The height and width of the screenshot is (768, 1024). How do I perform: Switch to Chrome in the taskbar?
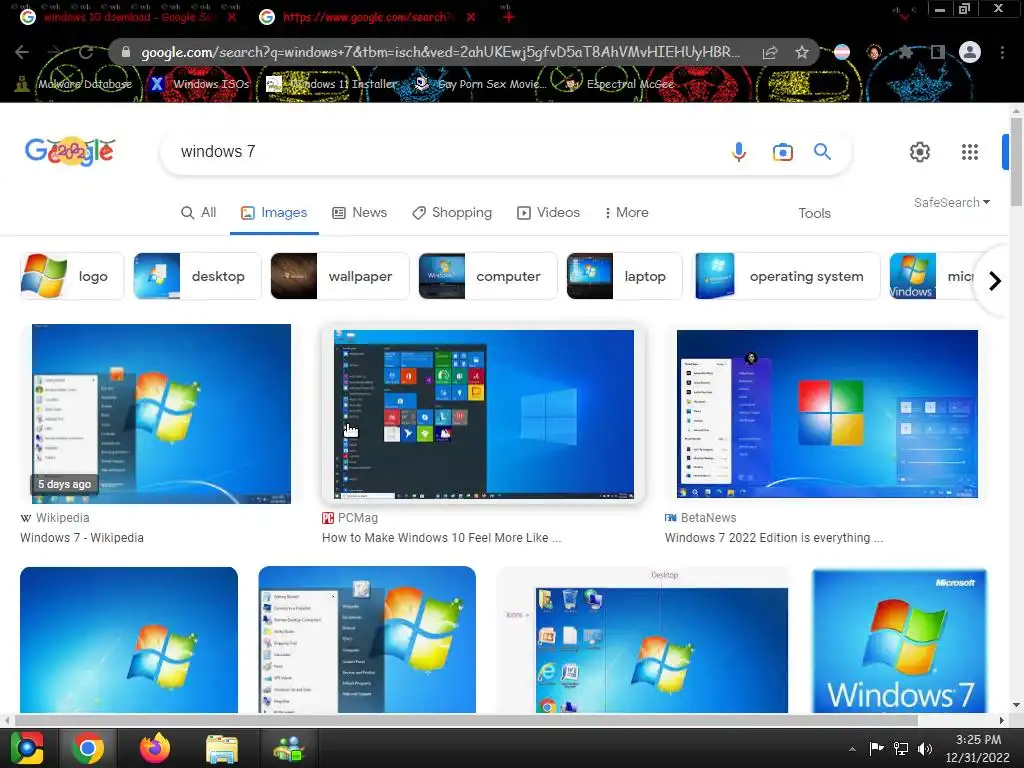(x=88, y=748)
